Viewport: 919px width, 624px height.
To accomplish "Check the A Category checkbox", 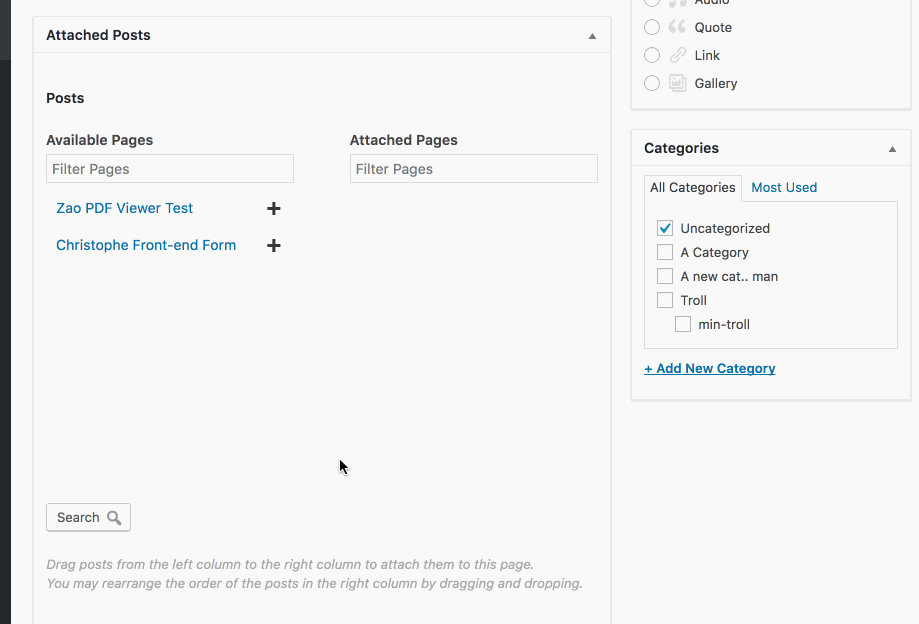I will coord(665,252).
